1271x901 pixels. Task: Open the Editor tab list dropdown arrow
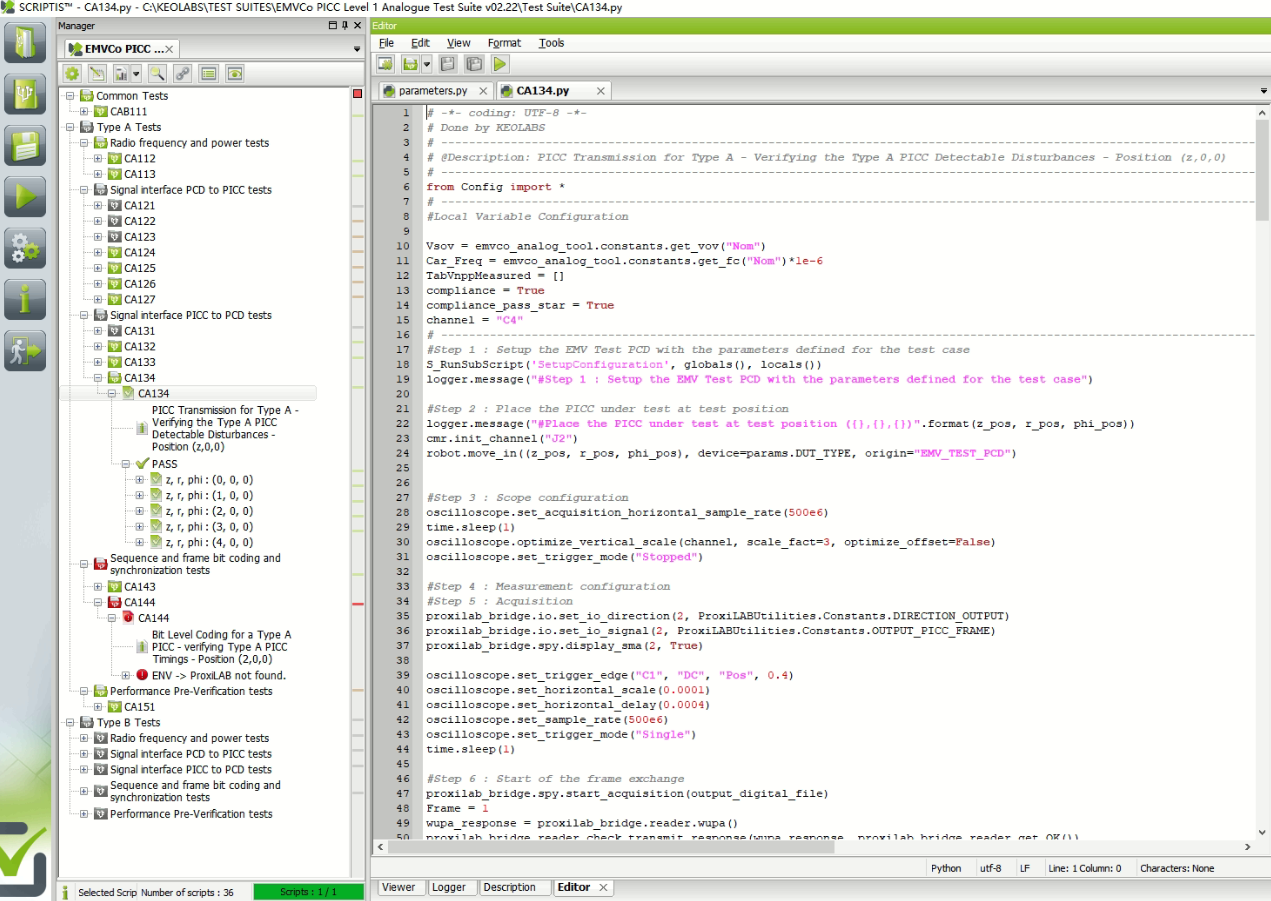[x=1264, y=91]
